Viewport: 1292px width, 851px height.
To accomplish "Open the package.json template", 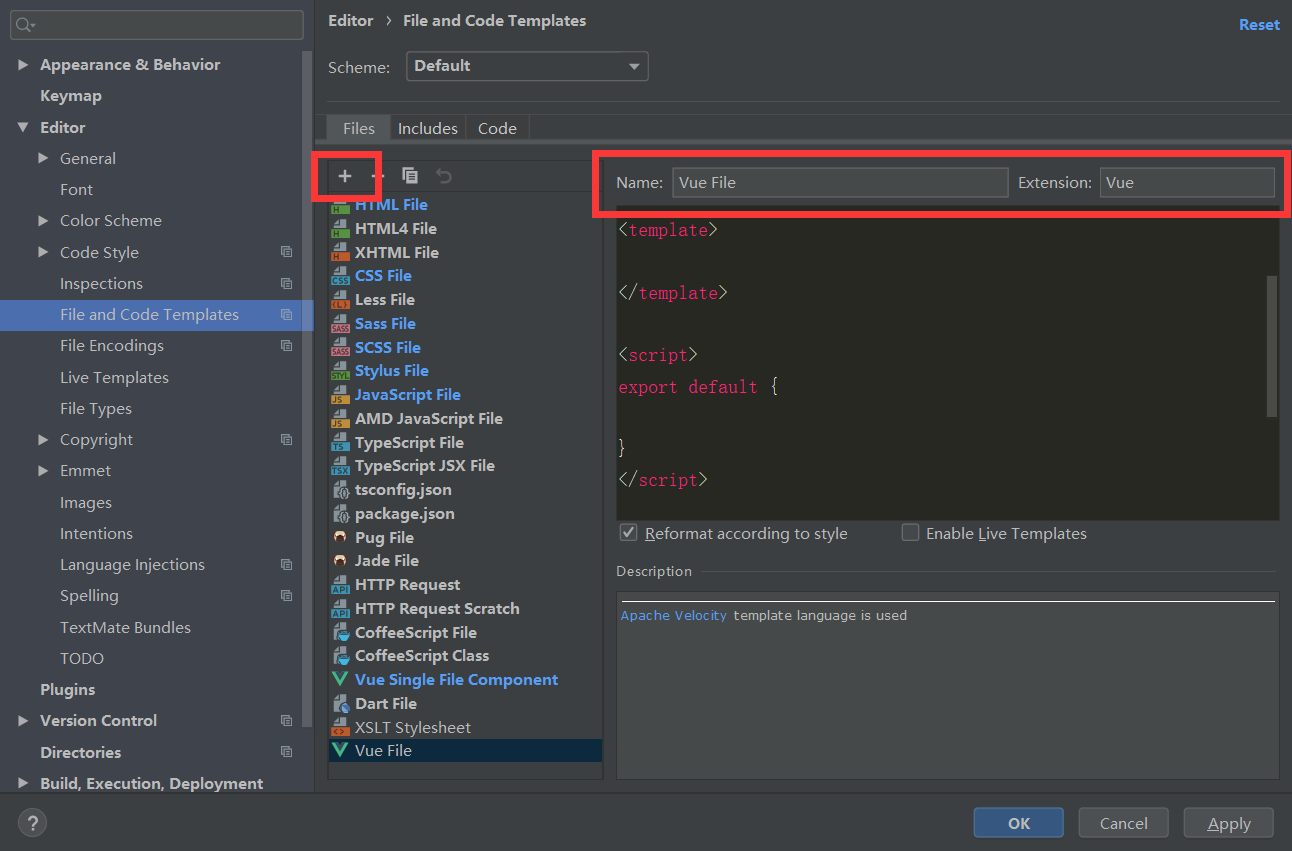I will pos(406,513).
